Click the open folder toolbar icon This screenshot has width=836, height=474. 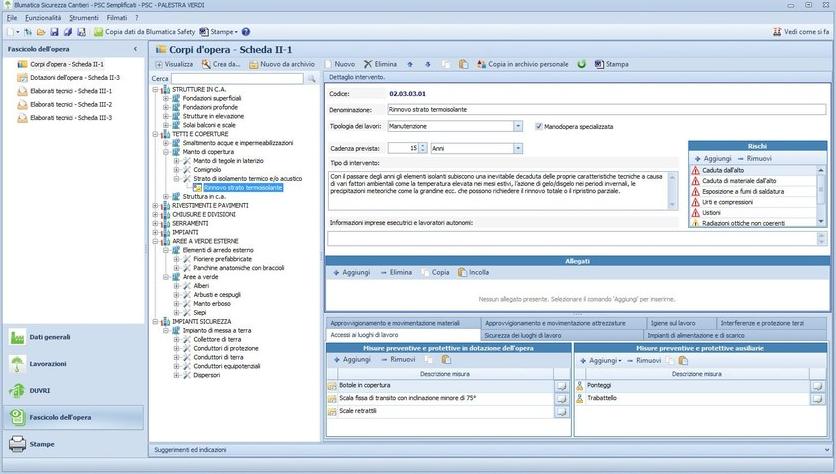41,32
